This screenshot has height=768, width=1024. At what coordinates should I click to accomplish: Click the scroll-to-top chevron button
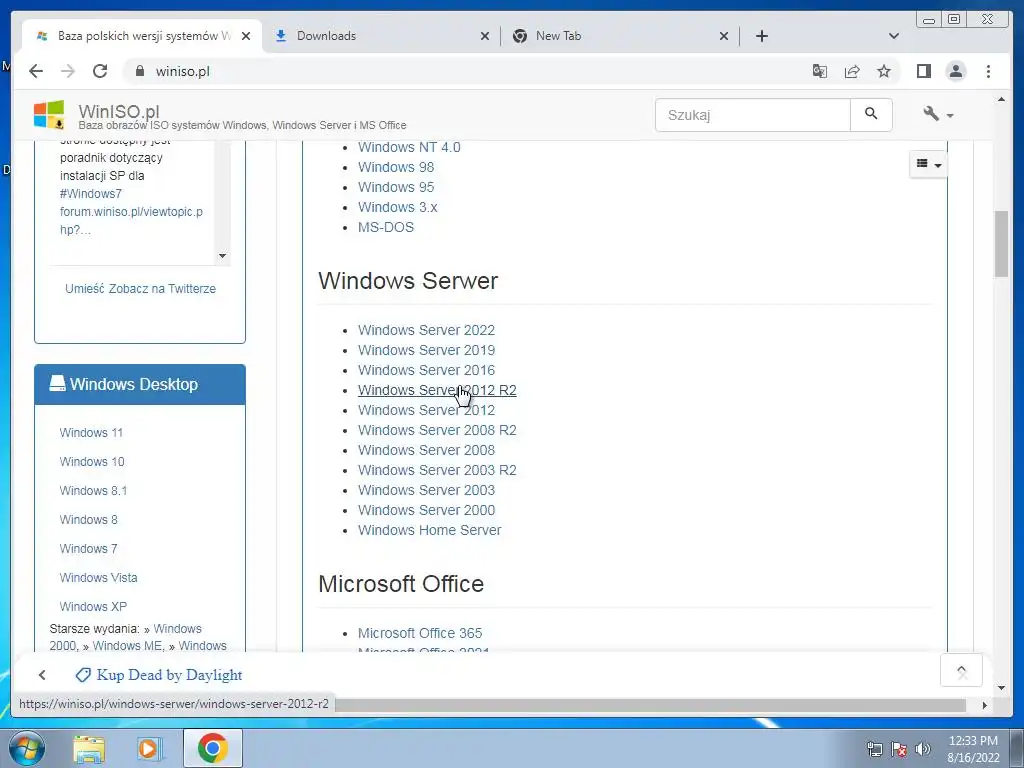pos(961,670)
